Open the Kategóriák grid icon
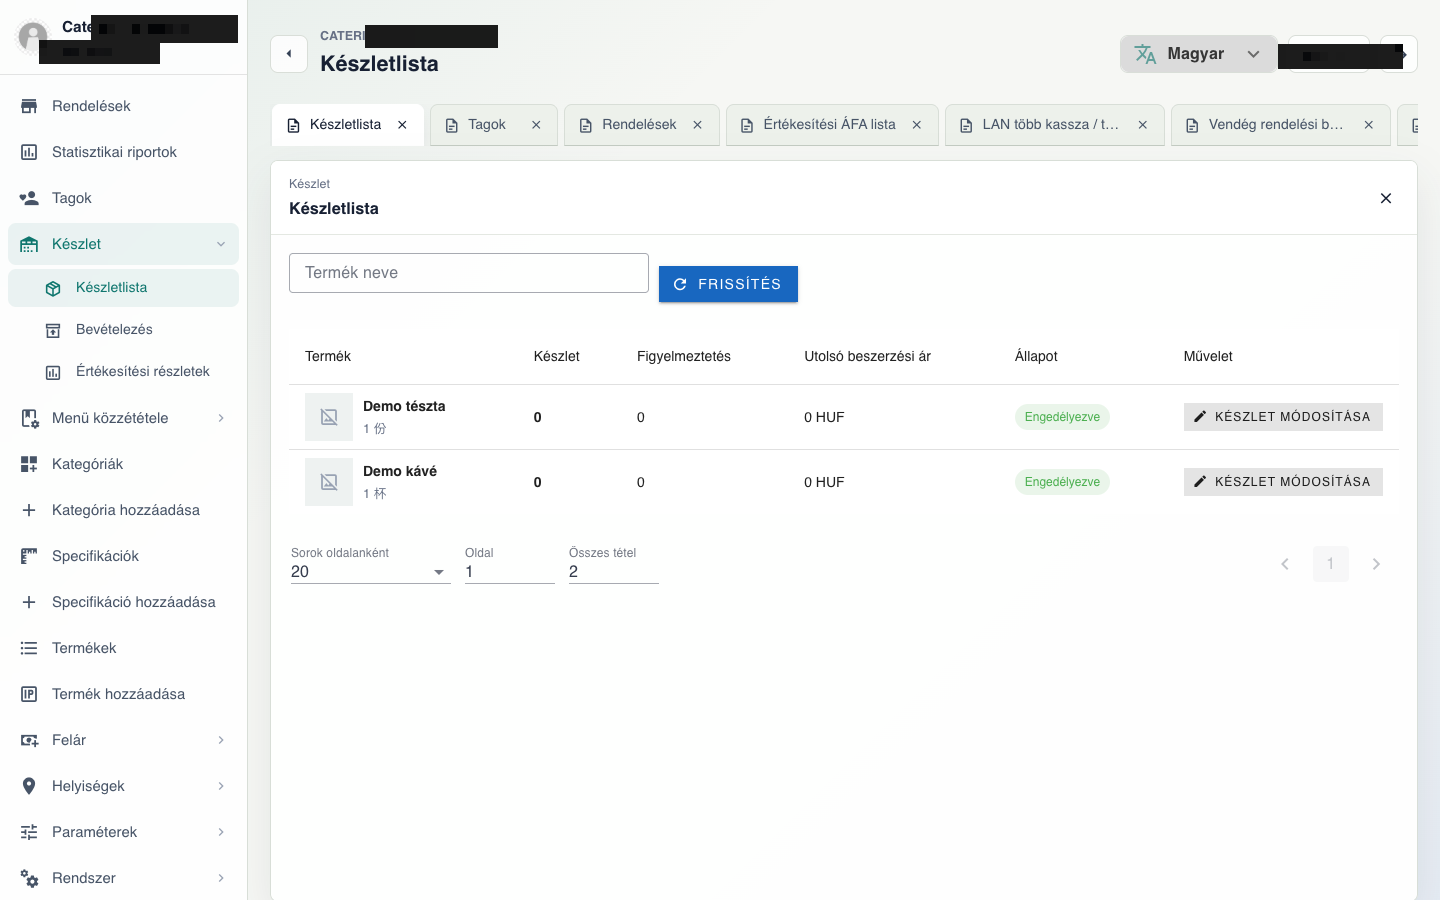 (x=29, y=464)
